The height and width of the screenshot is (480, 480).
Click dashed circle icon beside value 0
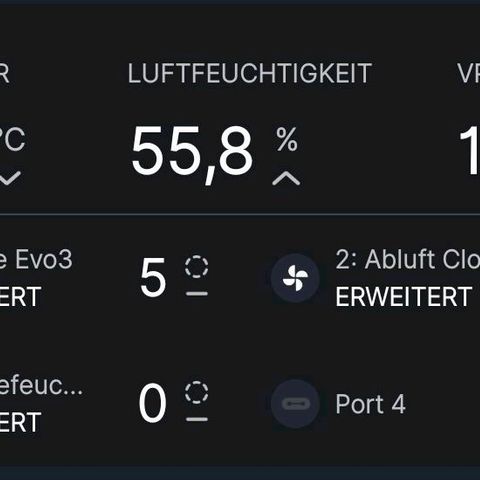point(197,392)
